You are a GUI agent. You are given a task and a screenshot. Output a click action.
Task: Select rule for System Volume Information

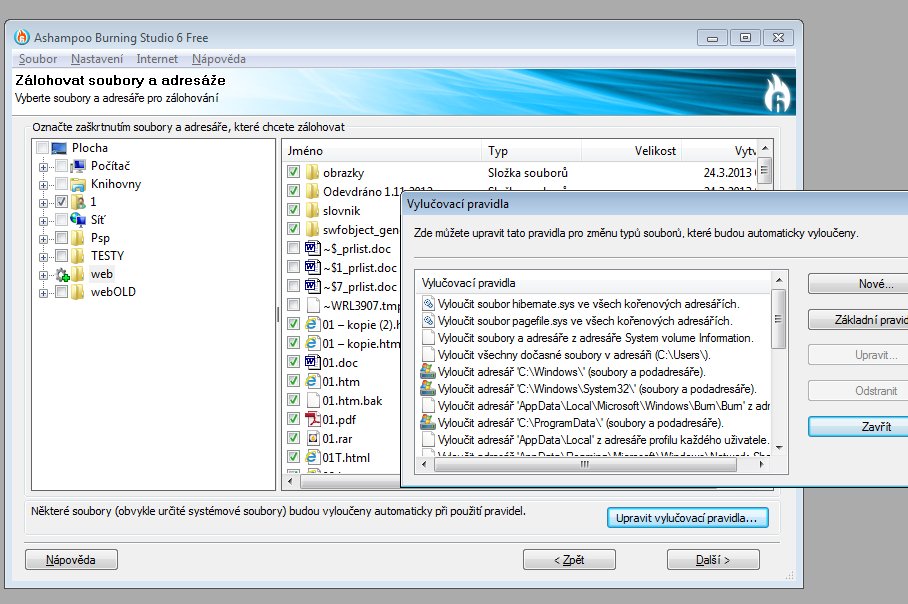point(595,338)
